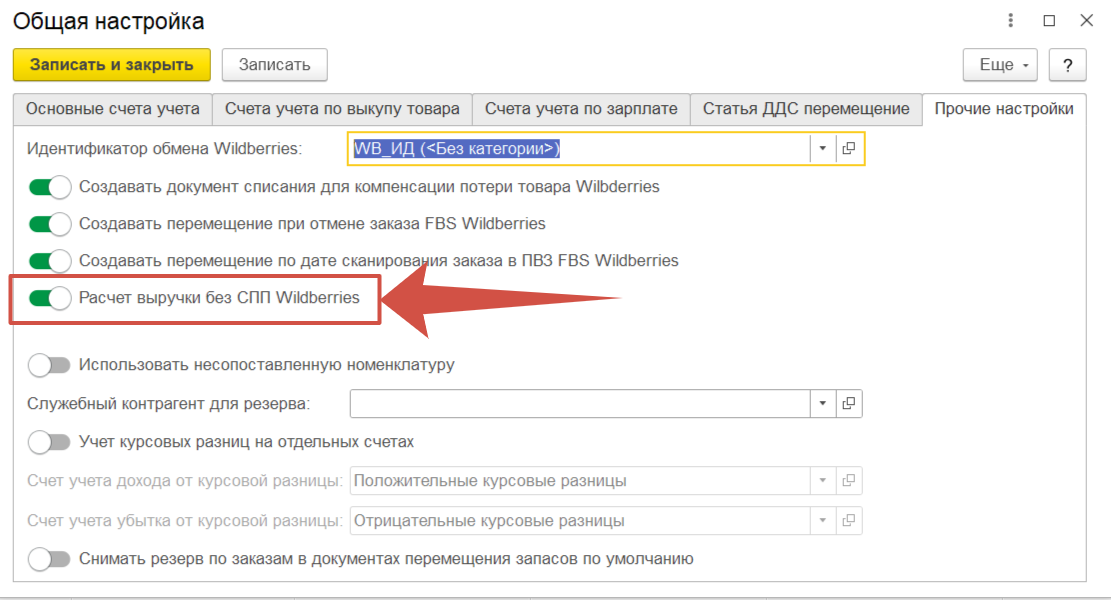Image resolution: width=1111 pixels, height=600 pixels.
Task: Expand the Служебный контрагент для резерва dropdown
Action: [x=823, y=404]
